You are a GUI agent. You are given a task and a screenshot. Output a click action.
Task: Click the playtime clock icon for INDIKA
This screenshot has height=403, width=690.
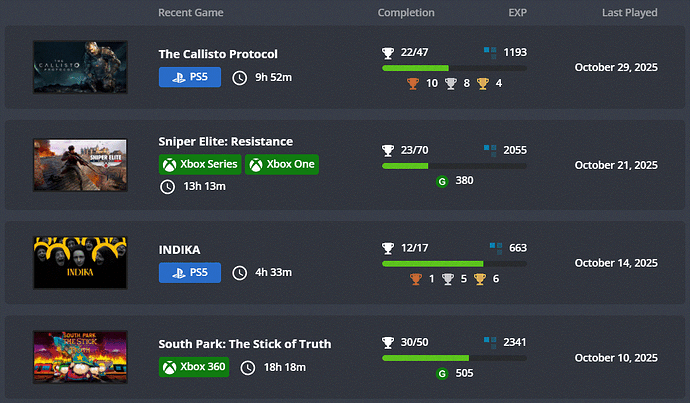click(239, 272)
